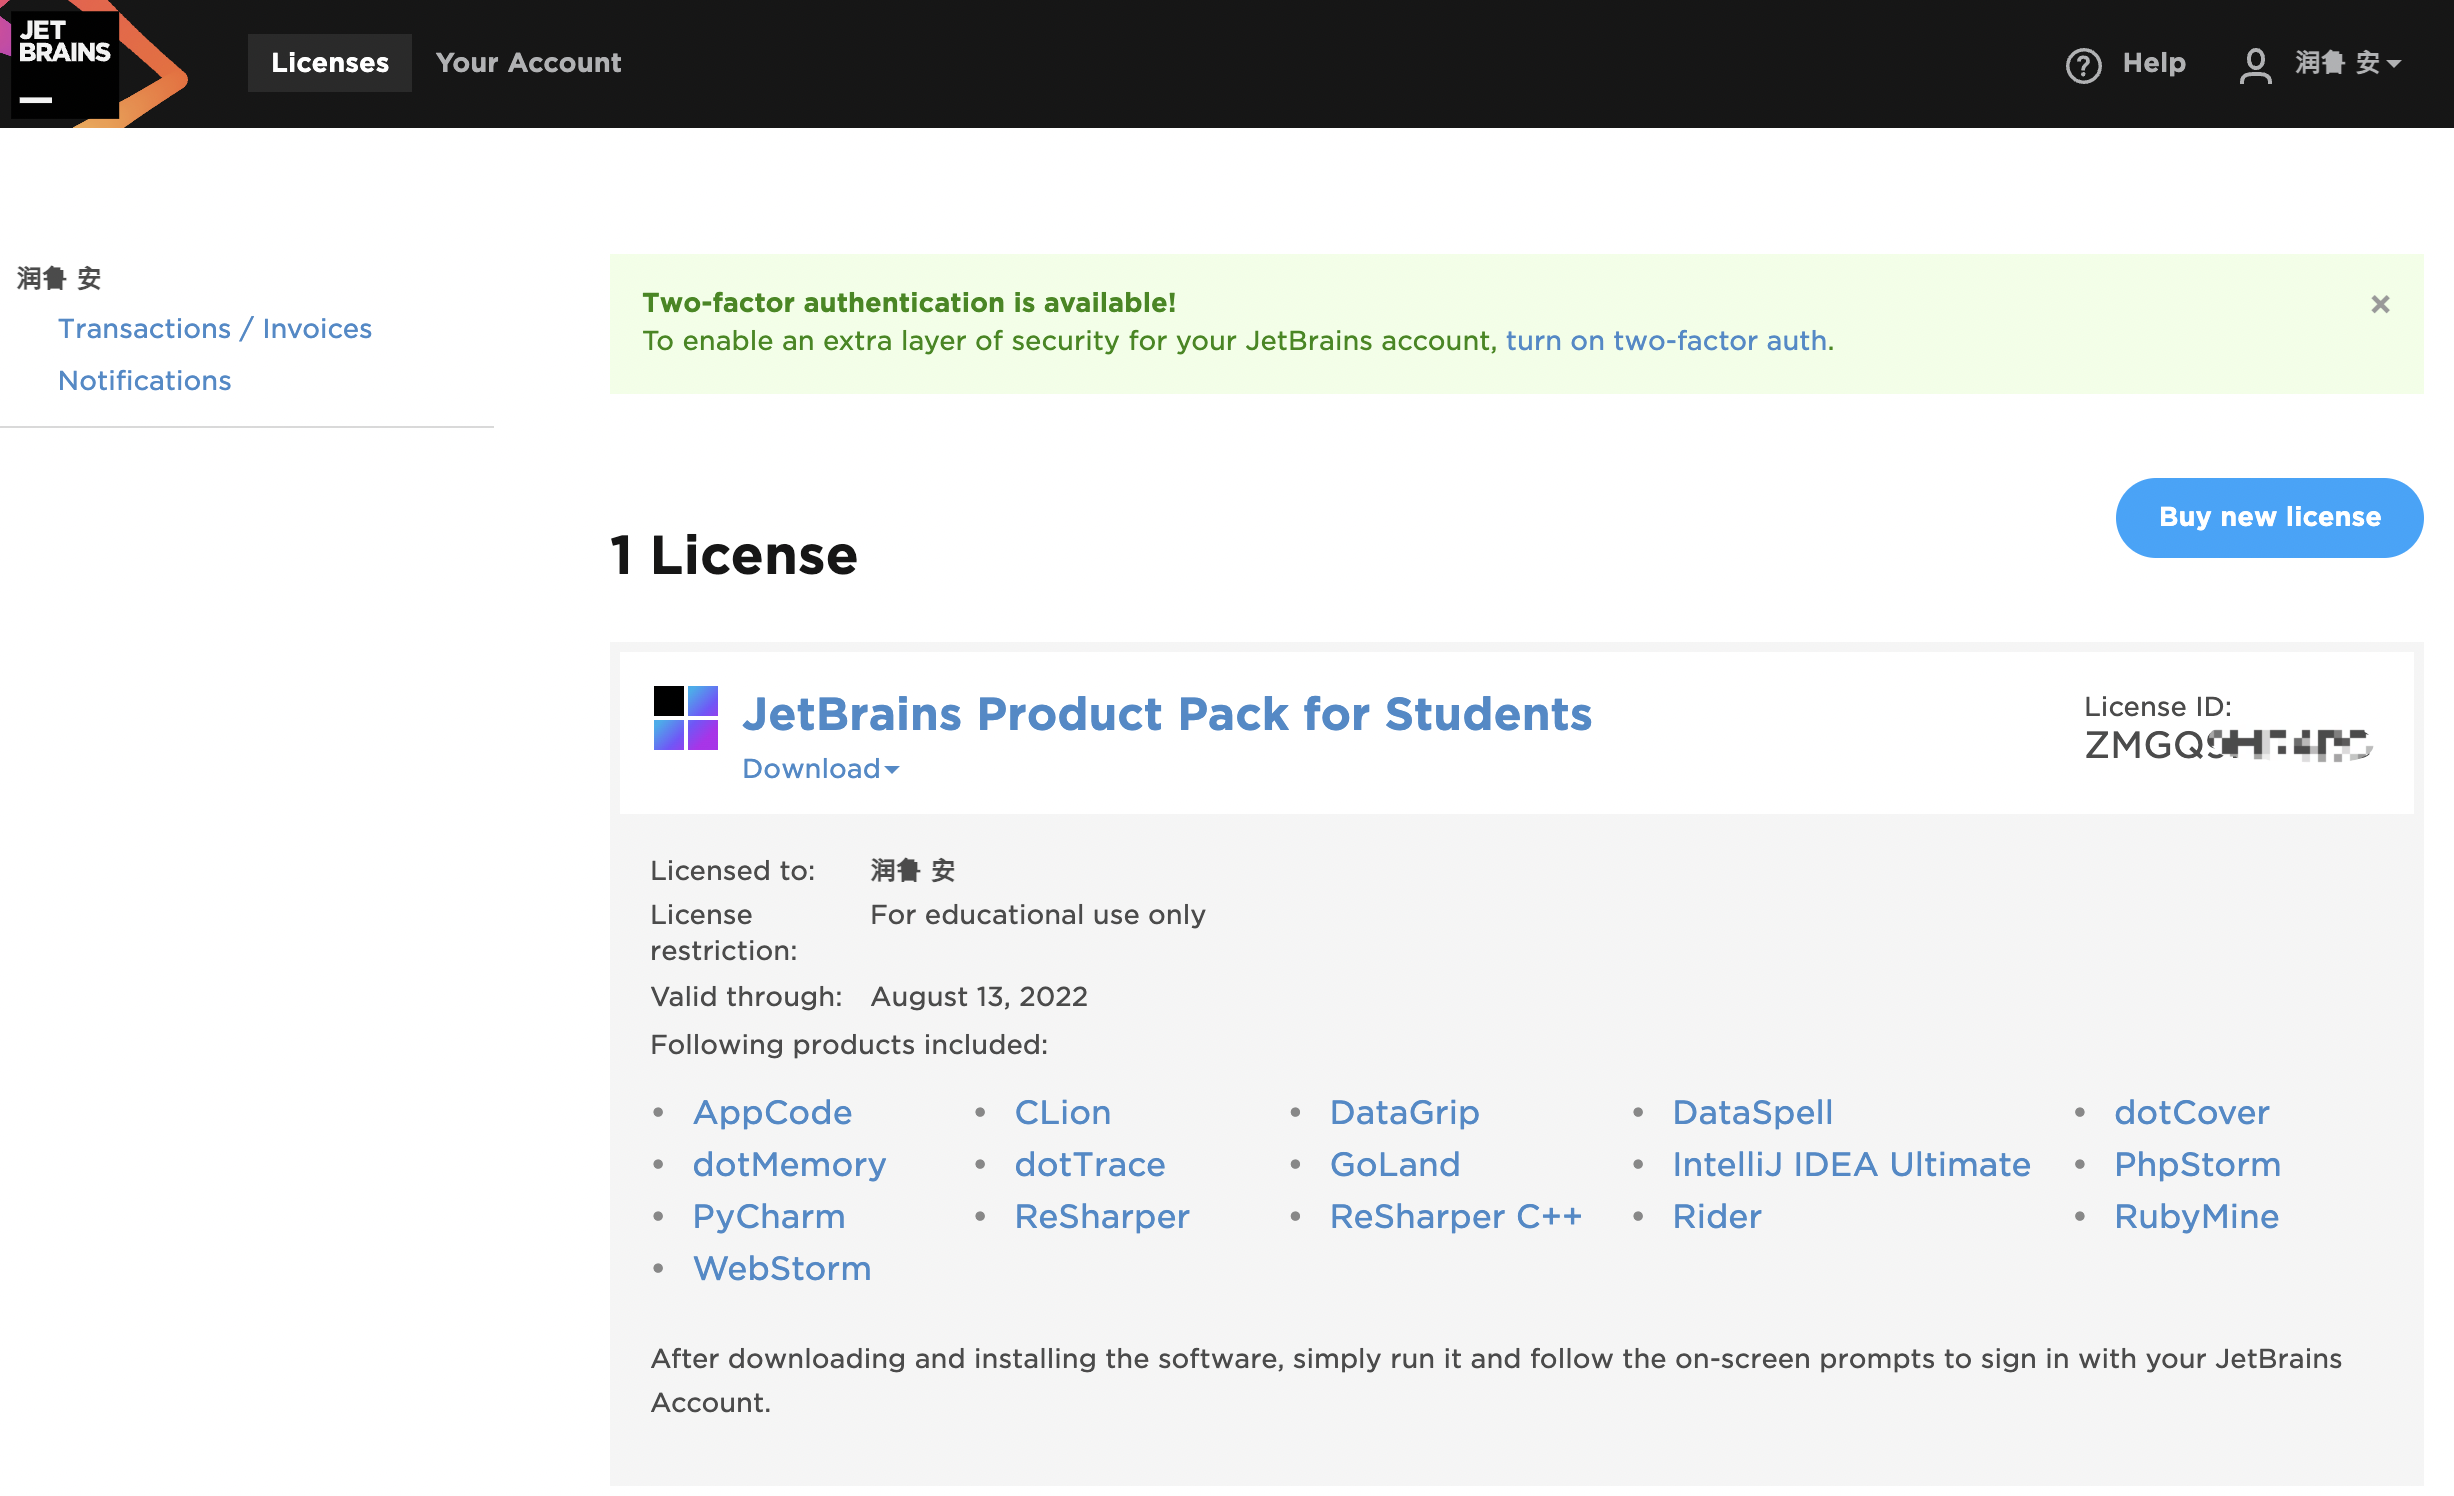Click the user profile person icon
The image size is (2454, 1496).
2255,63
